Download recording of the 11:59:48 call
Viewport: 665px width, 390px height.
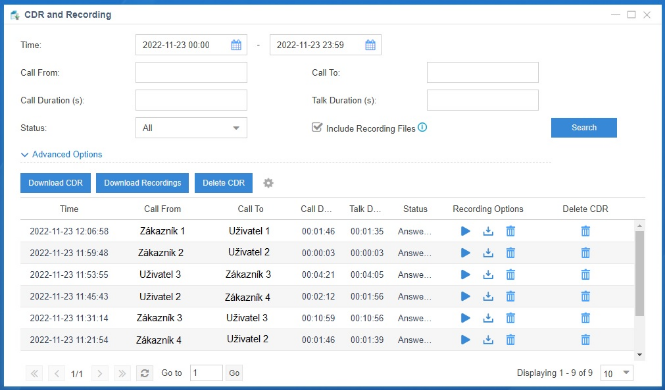click(x=488, y=253)
